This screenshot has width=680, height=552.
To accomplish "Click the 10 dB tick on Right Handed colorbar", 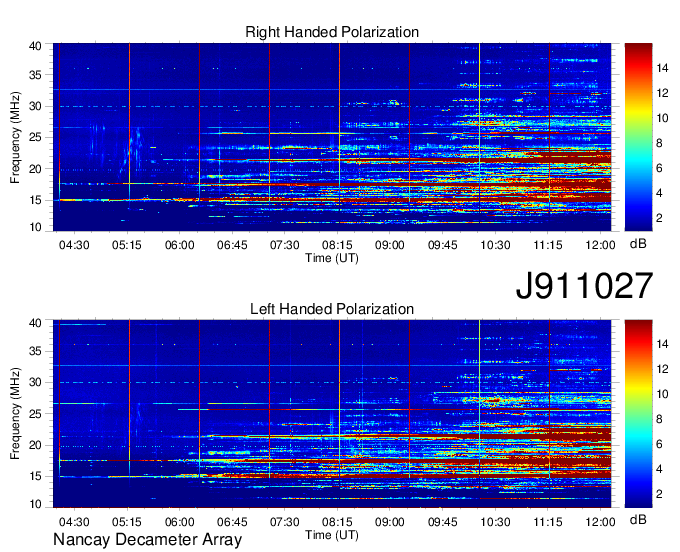I will [x=662, y=118].
